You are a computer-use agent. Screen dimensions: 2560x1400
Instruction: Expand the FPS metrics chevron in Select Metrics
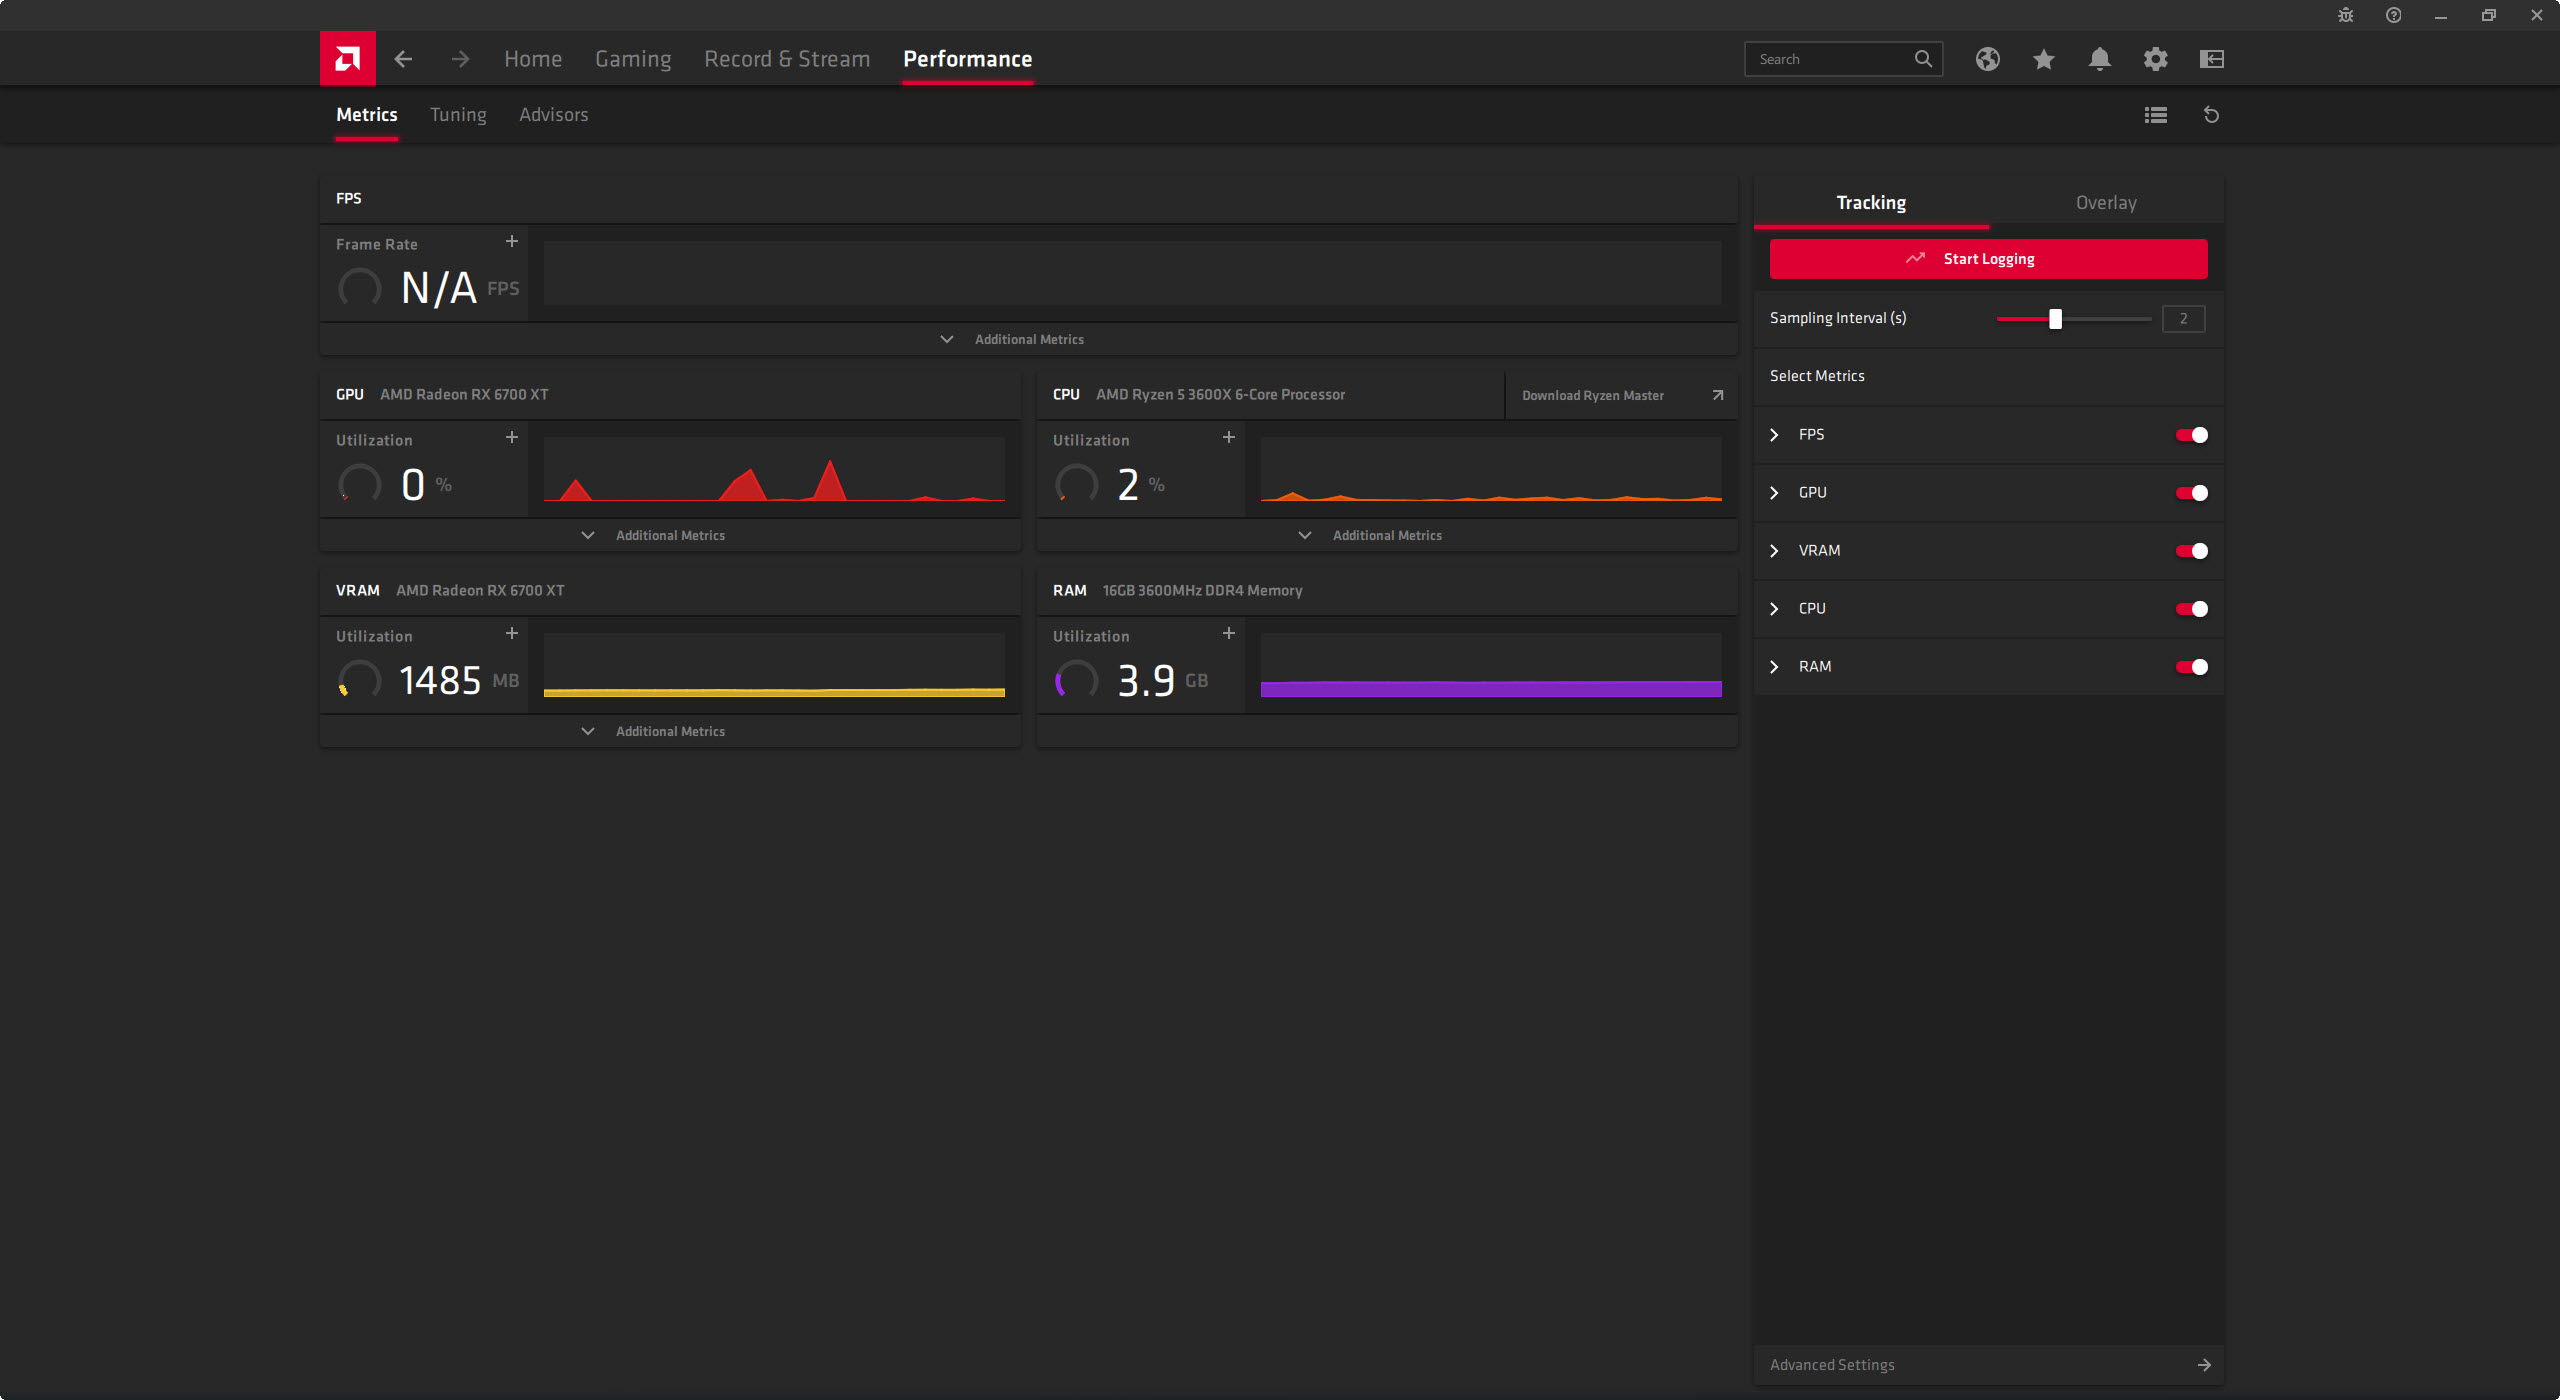click(x=1775, y=435)
